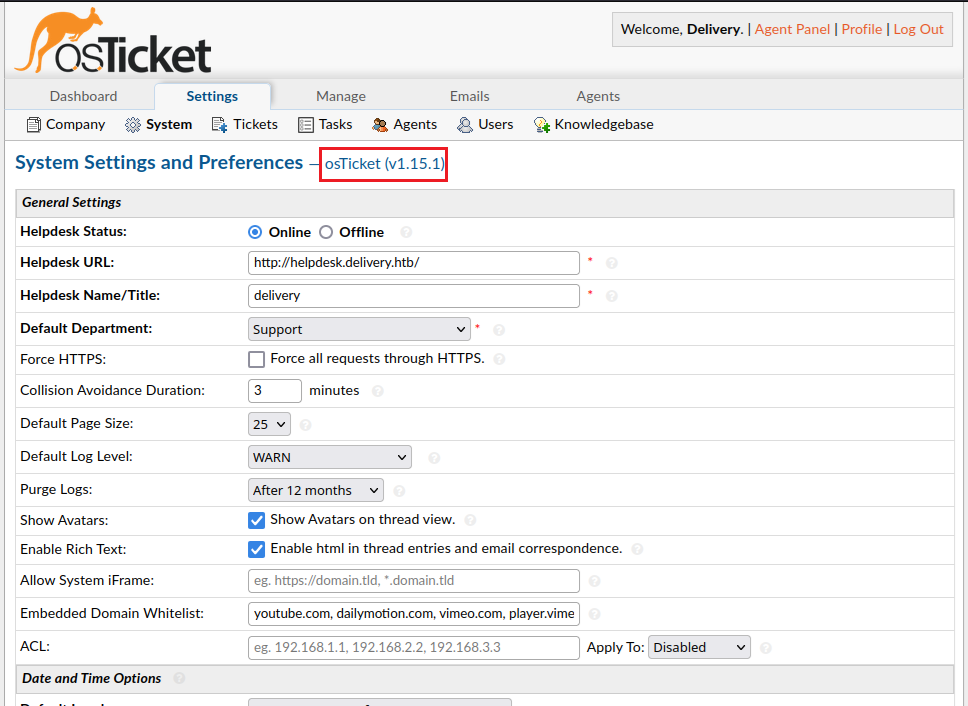
Task: Click help icon next to Helpdesk Status
Action: click(x=406, y=233)
